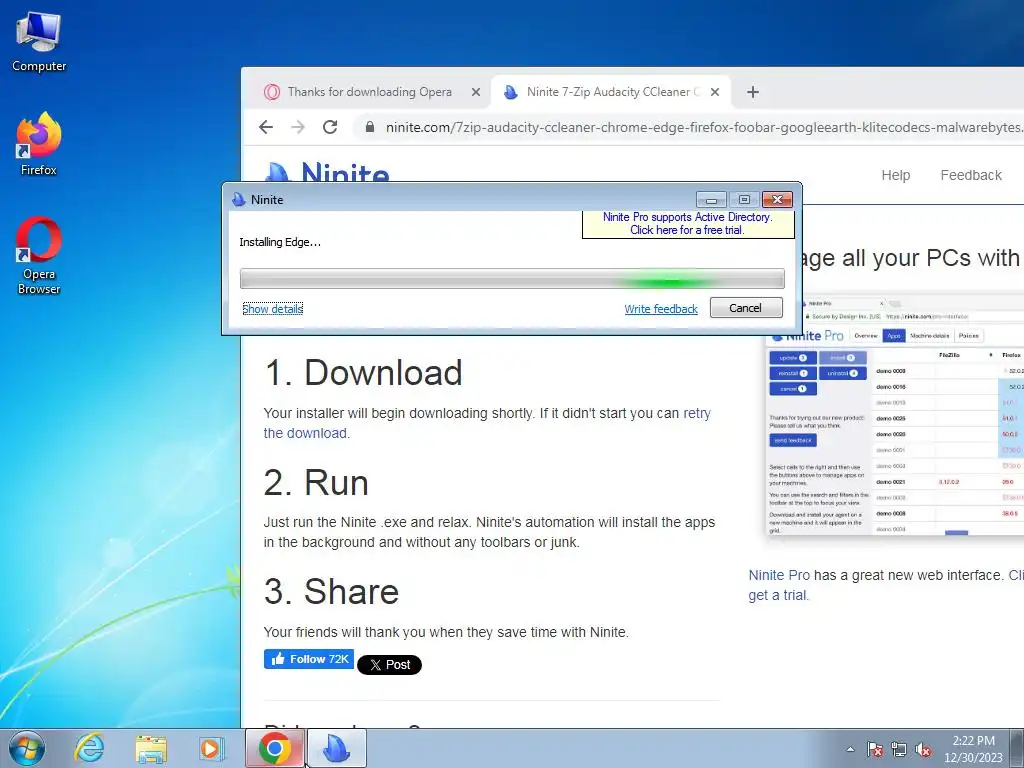Open the Action Center flag icon
The height and width of the screenshot is (768, 1024).
click(875, 749)
